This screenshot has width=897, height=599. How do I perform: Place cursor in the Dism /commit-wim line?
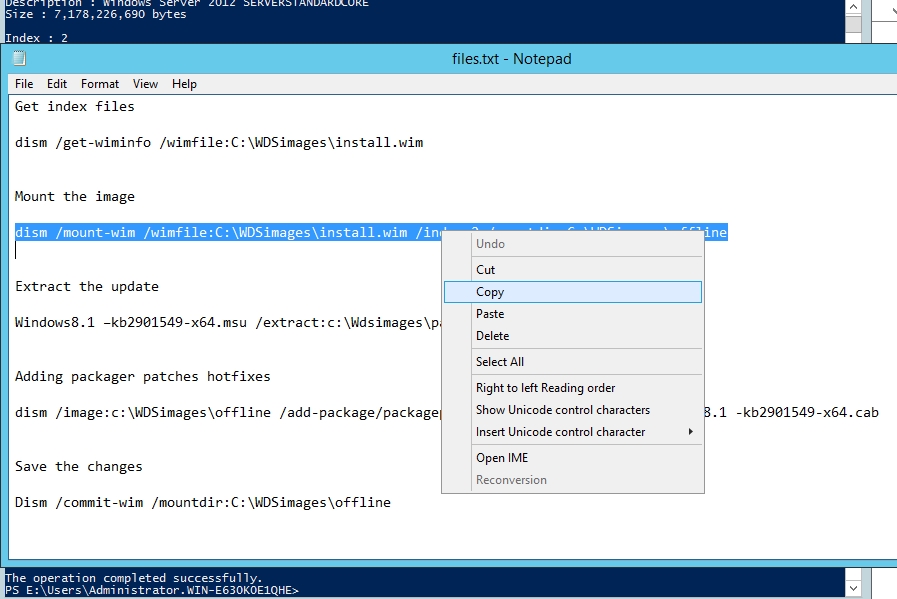(x=202, y=502)
